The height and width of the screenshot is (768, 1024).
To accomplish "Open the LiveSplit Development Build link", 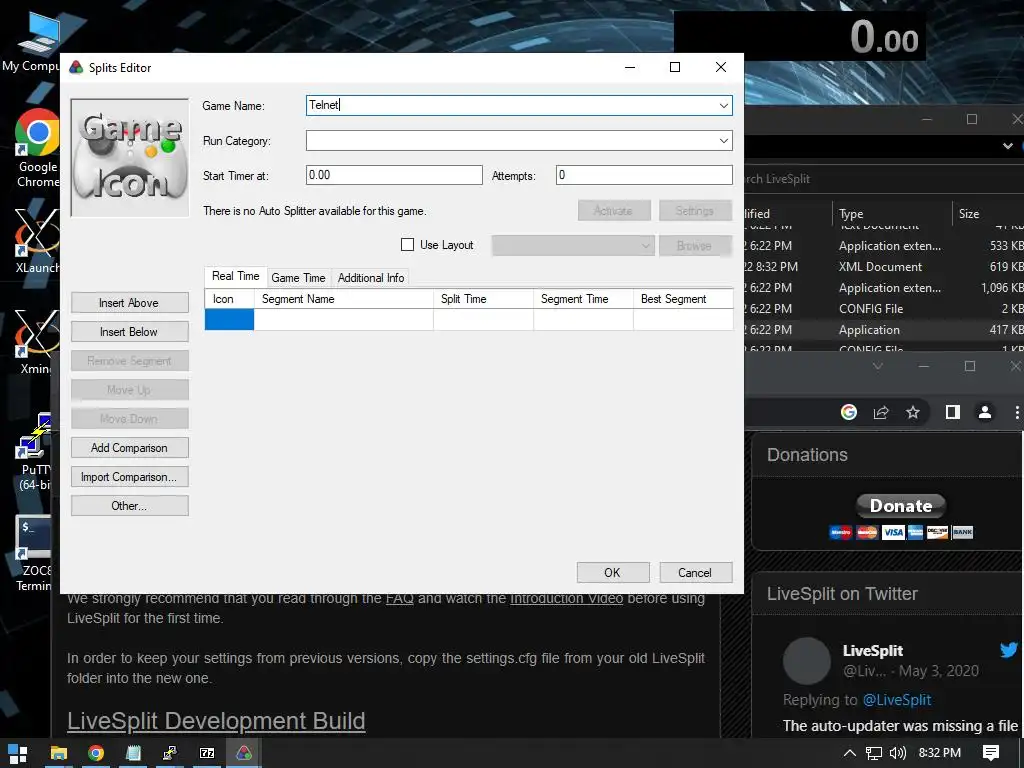I will coord(216,721).
